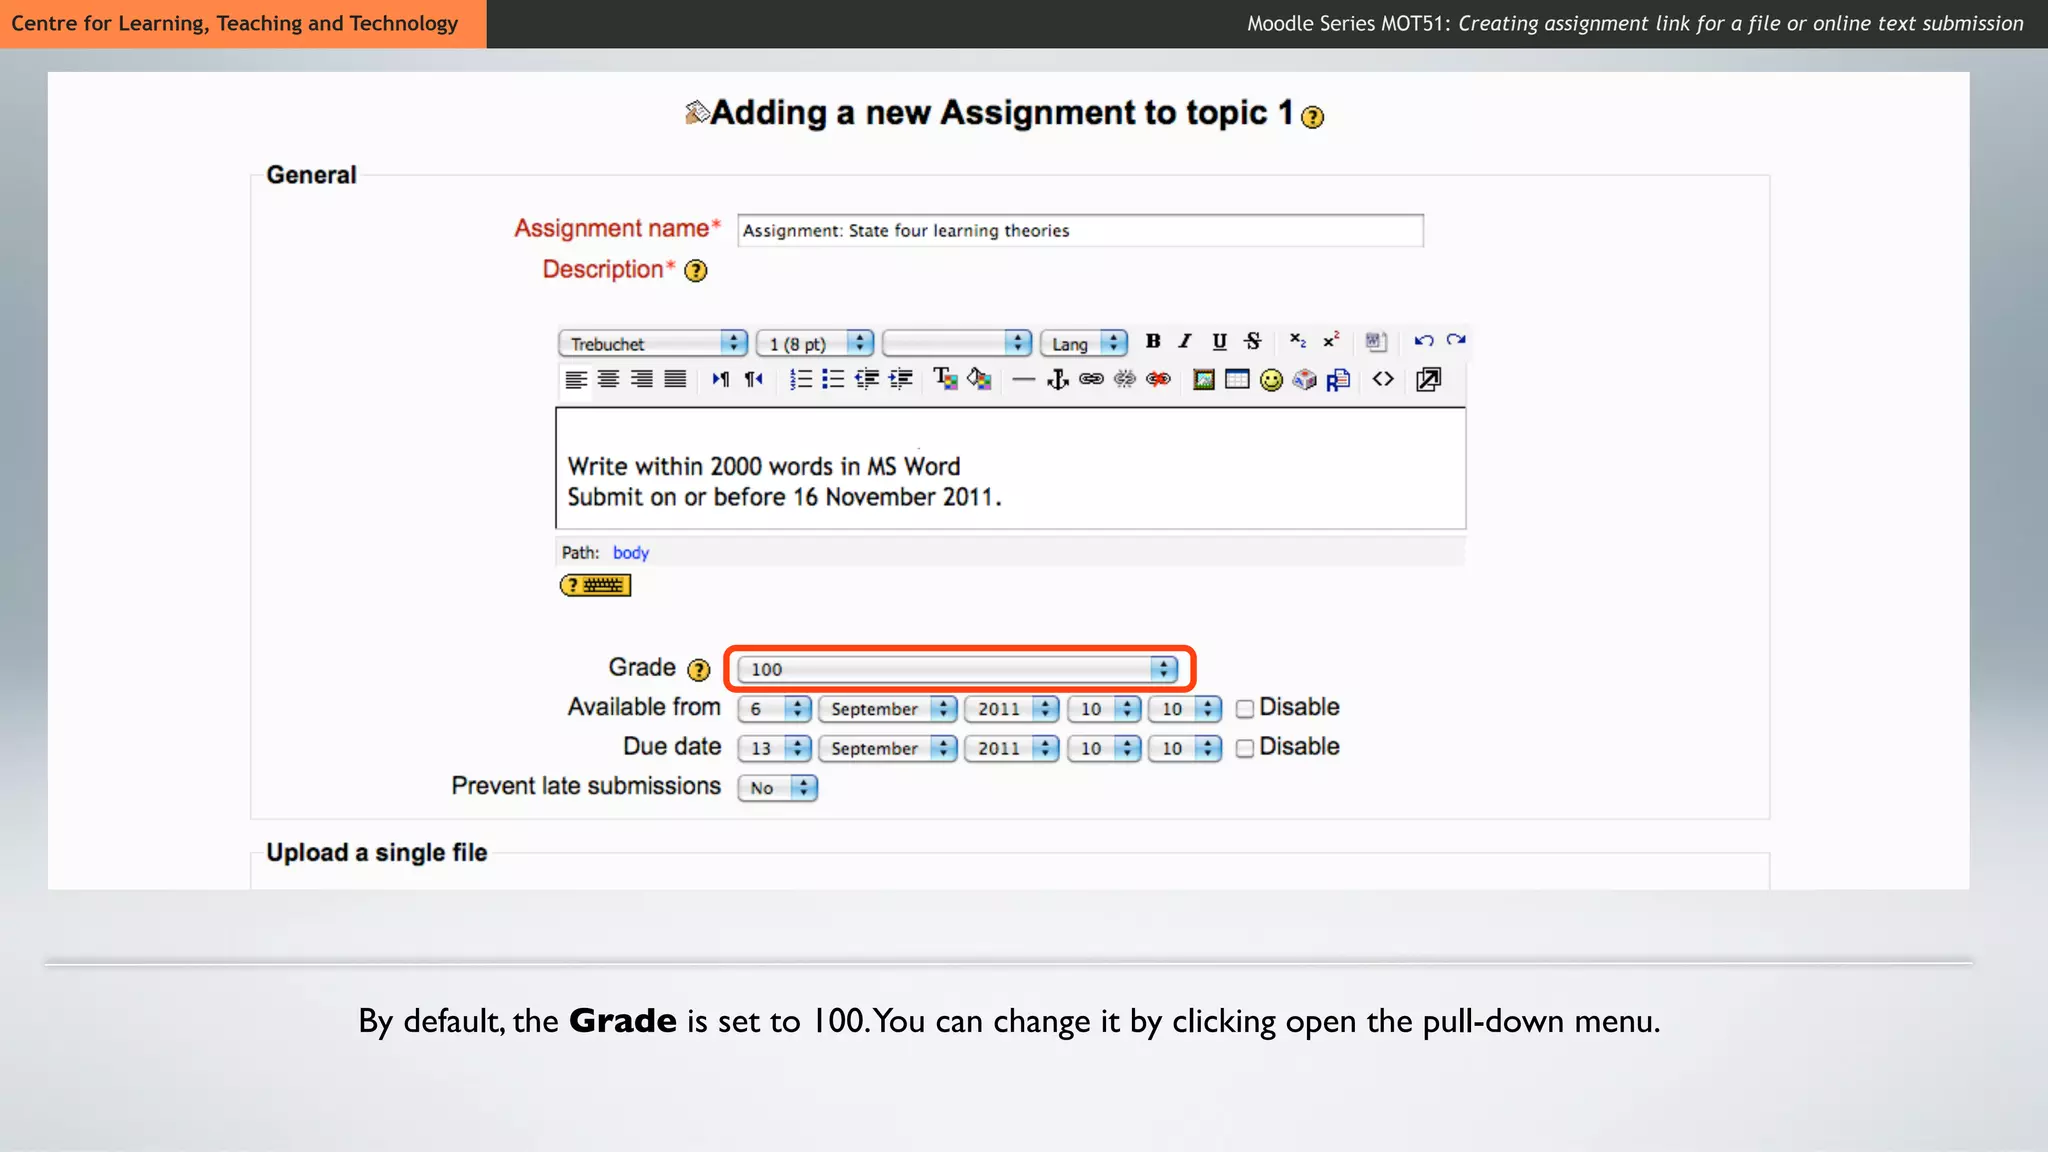Image resolution: width=2048 pixels, height=1152 pixels.
Task: Open Available from day dropdown showing 6
Action: tap(774, 708)
